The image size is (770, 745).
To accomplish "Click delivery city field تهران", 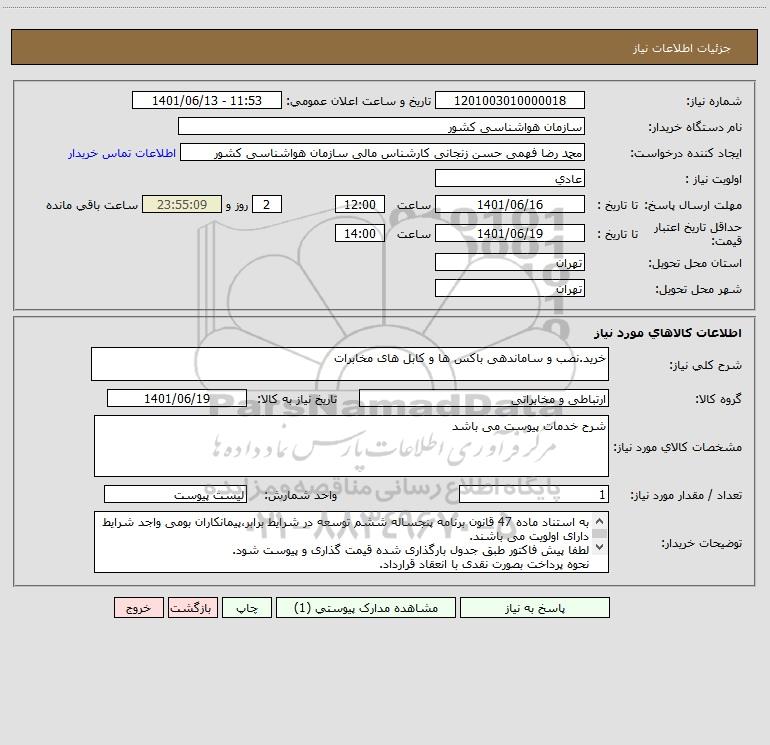I will (x=510, y=288).
